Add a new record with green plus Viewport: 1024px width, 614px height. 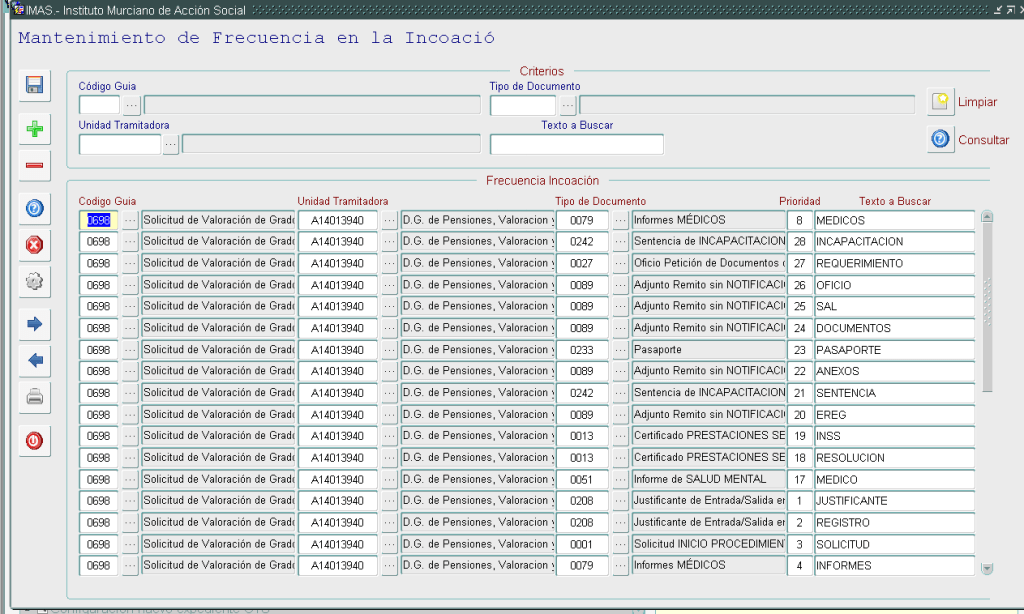click(x=34, y=128)
